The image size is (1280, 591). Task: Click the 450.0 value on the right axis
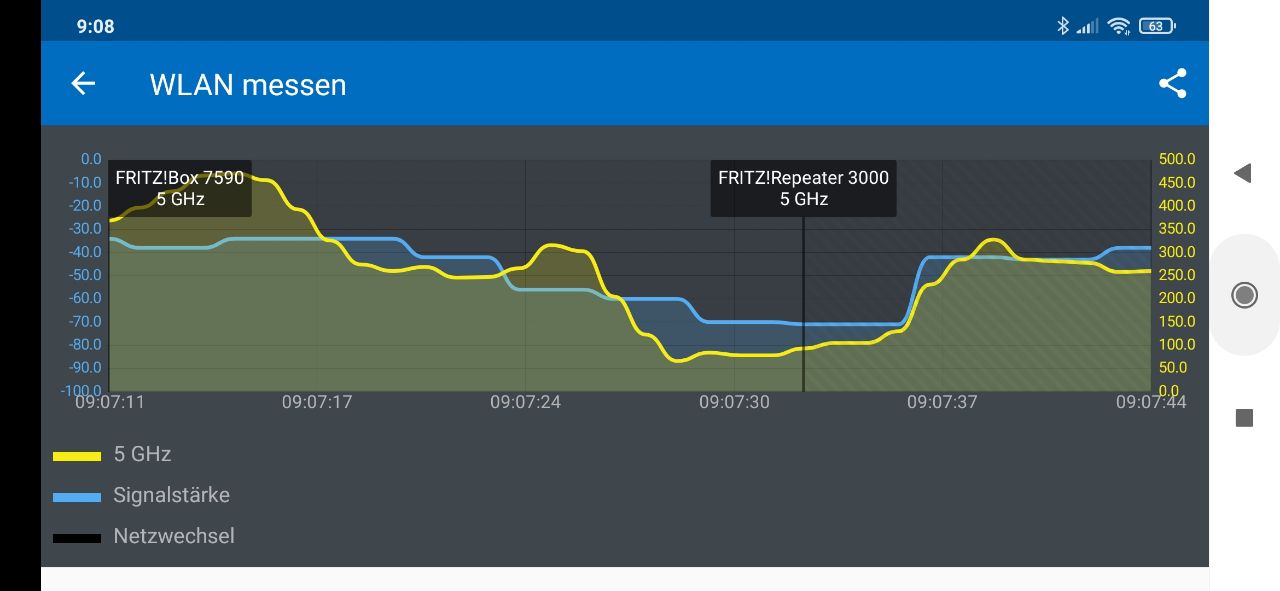point(1177,182)
